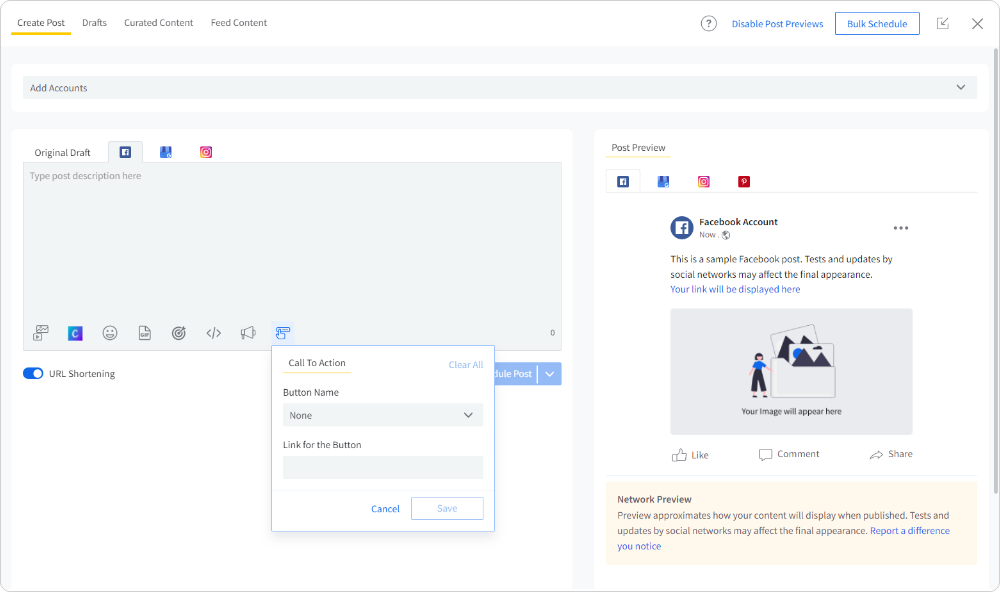This screenshot has width=1000, height=592.
Task: Click the megaphone icon
Action: (248, 333)
